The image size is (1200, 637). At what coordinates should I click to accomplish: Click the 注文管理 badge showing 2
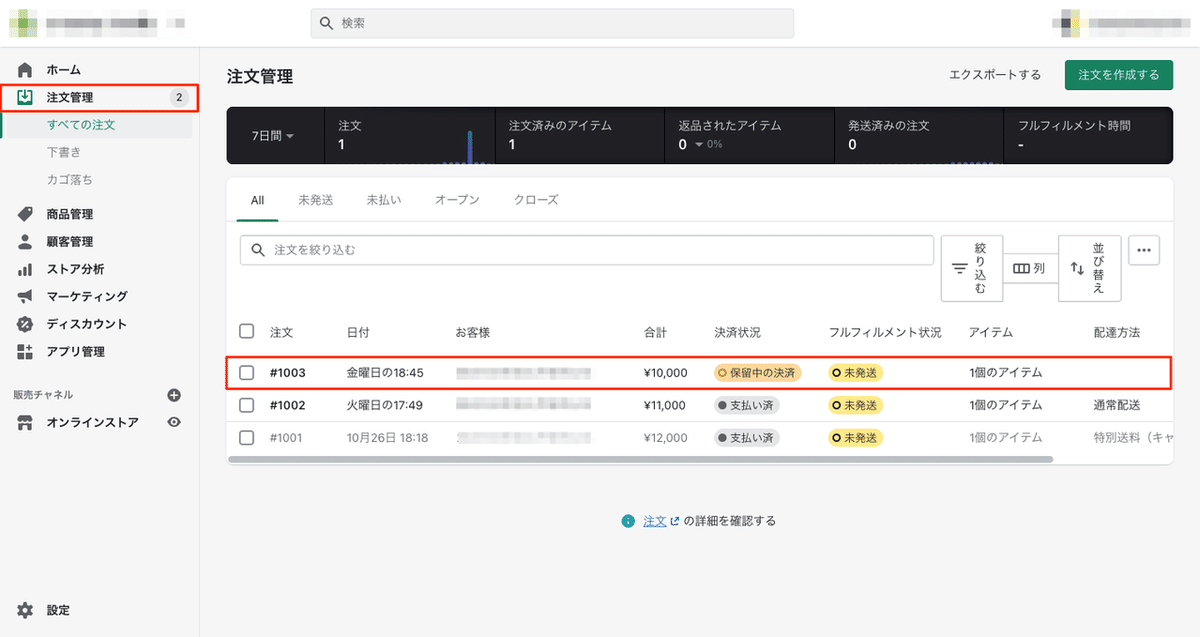pos(178,97)
